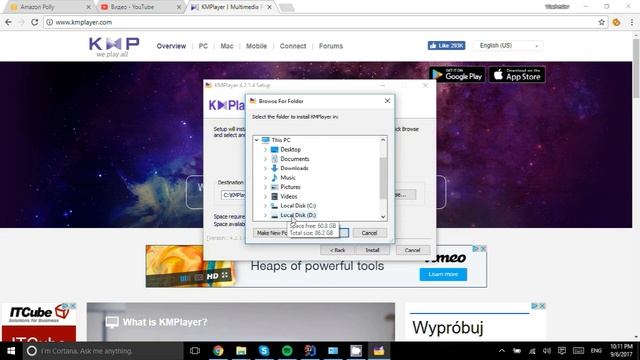Click the browser Back arrow
The width and height of the screenshot is (640, 360).
pyautogui.click(x=9, y=22)
